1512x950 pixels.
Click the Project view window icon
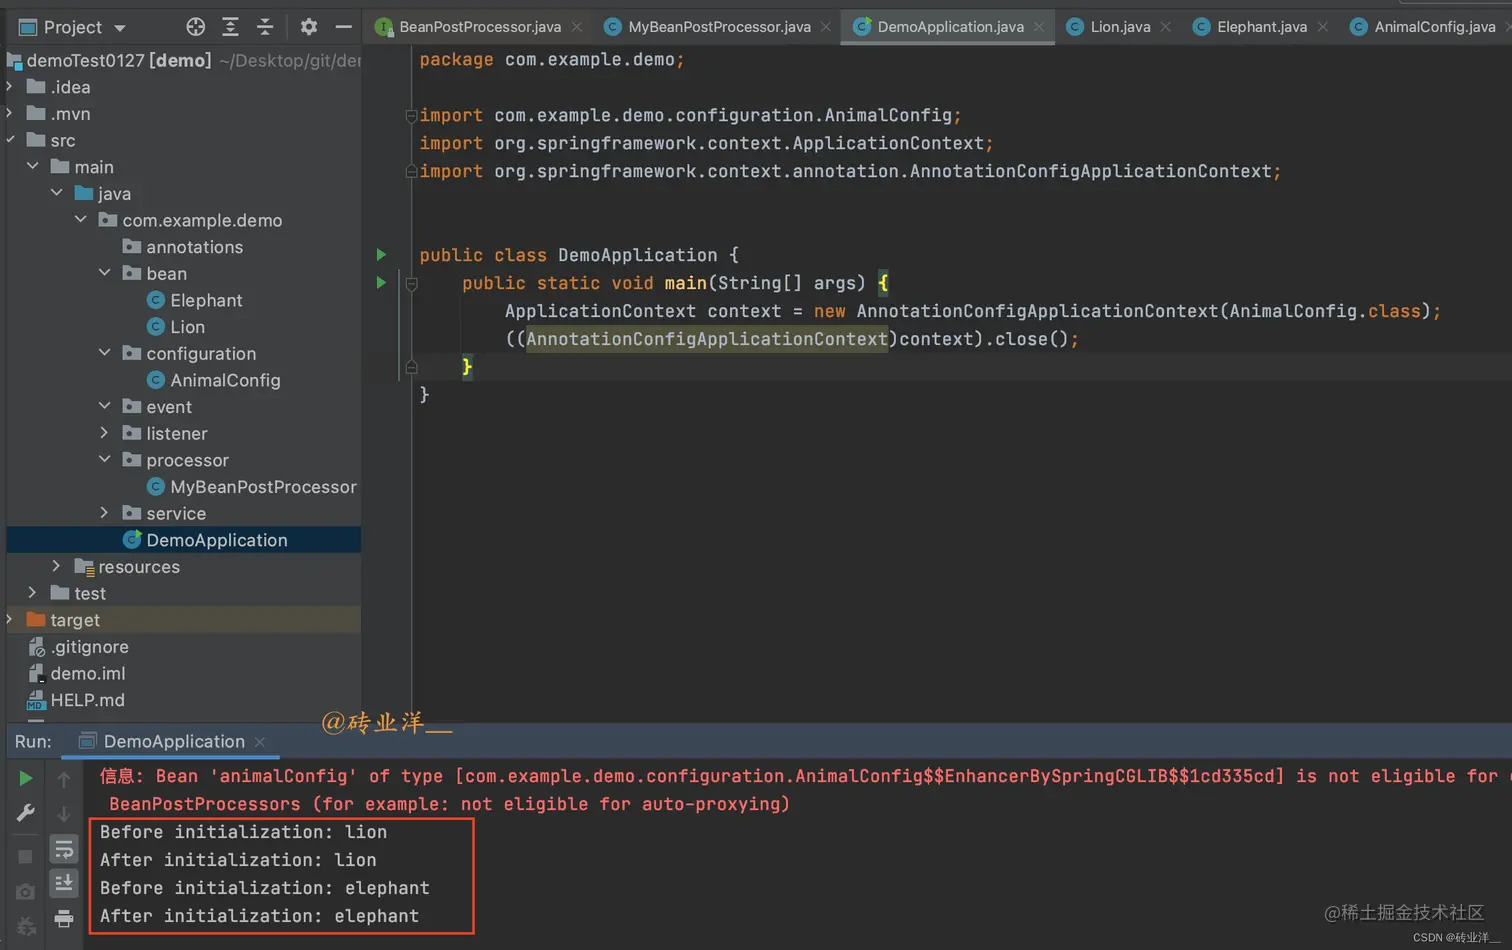point(28,27)
